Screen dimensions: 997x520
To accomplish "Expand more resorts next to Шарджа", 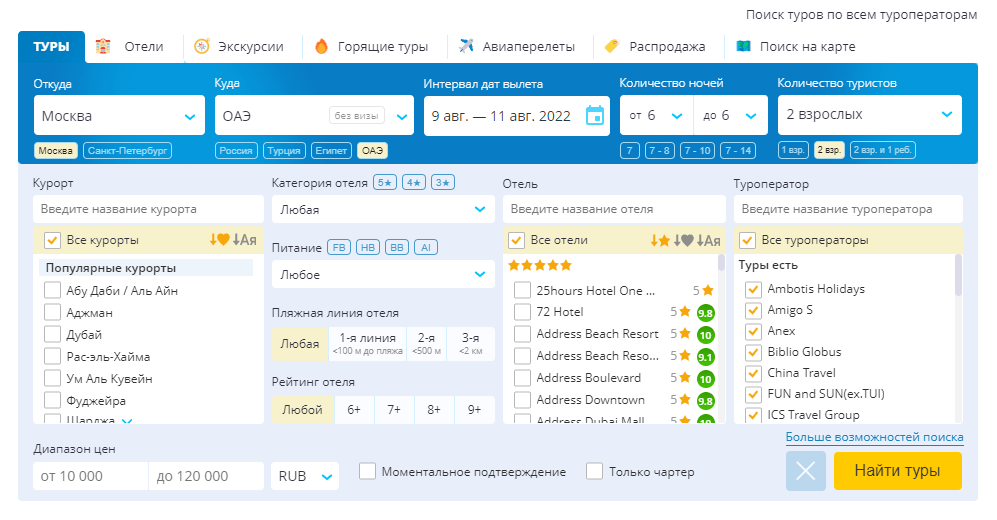I will tap(127, 421).
